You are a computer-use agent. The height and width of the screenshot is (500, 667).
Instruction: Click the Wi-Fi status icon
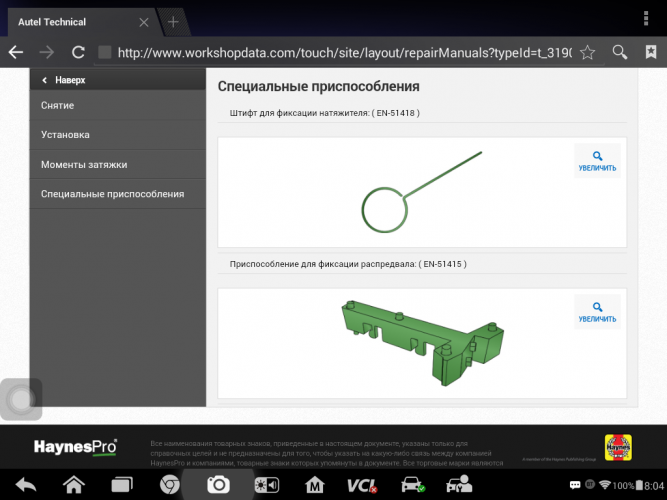[x=604, y=485]
